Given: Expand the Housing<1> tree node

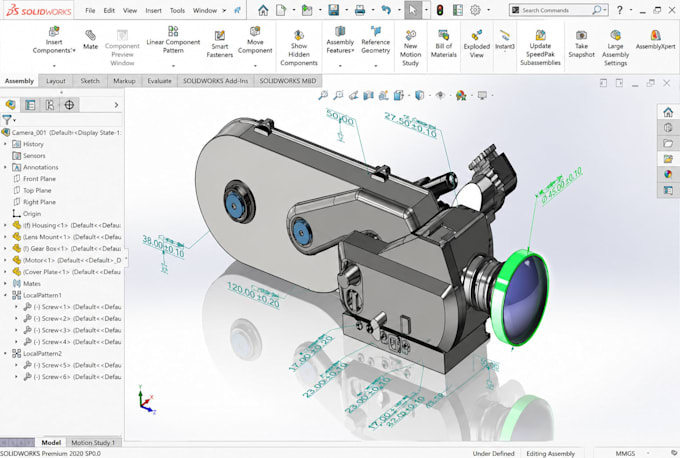Looking at the screenshot, I should pos(5,225).
